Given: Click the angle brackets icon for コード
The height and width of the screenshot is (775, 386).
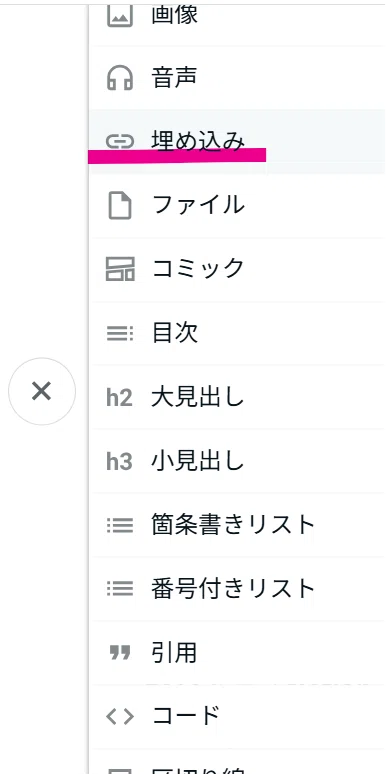Looking at the screenshot, I should click(x=120, y=716).
